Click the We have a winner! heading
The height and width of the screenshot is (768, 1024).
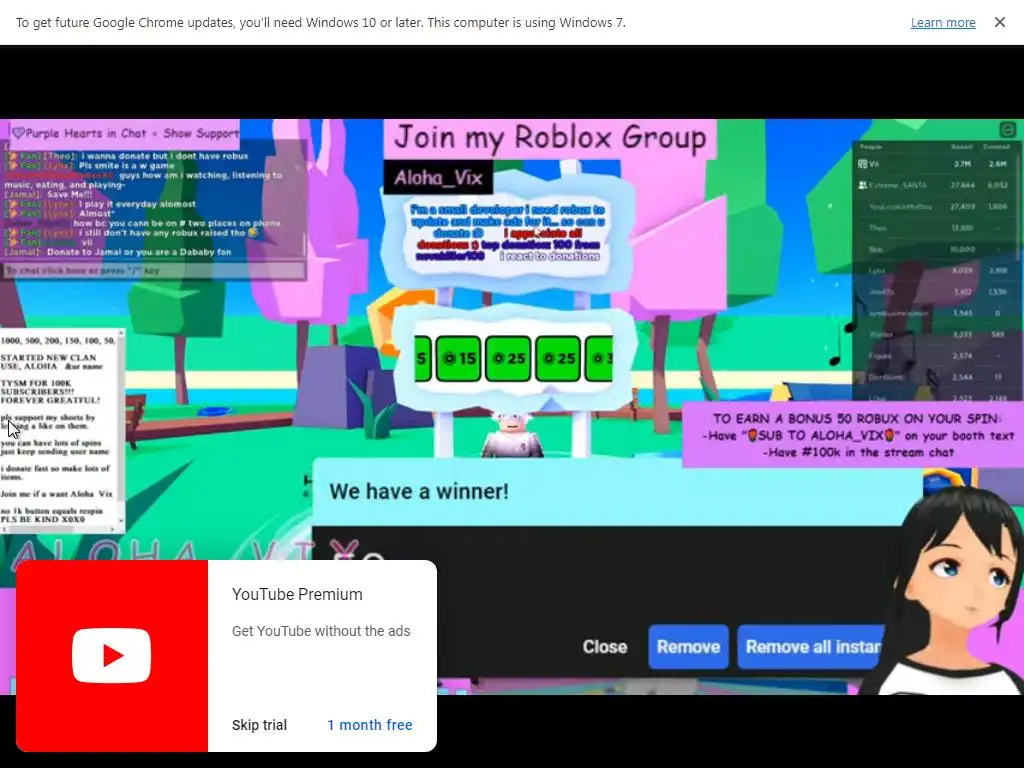click(x=419, y=491)
